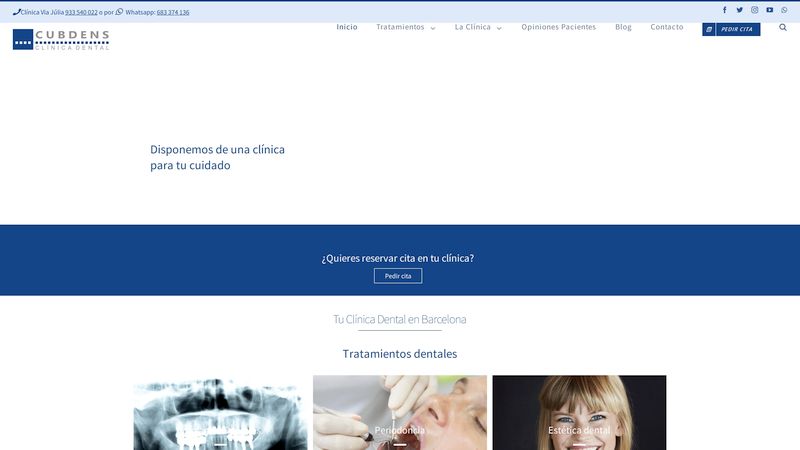Open the dental X-ray treatment thumbnail
The height and width of the screenshot is (450, 800).
(x=220, y=413)
